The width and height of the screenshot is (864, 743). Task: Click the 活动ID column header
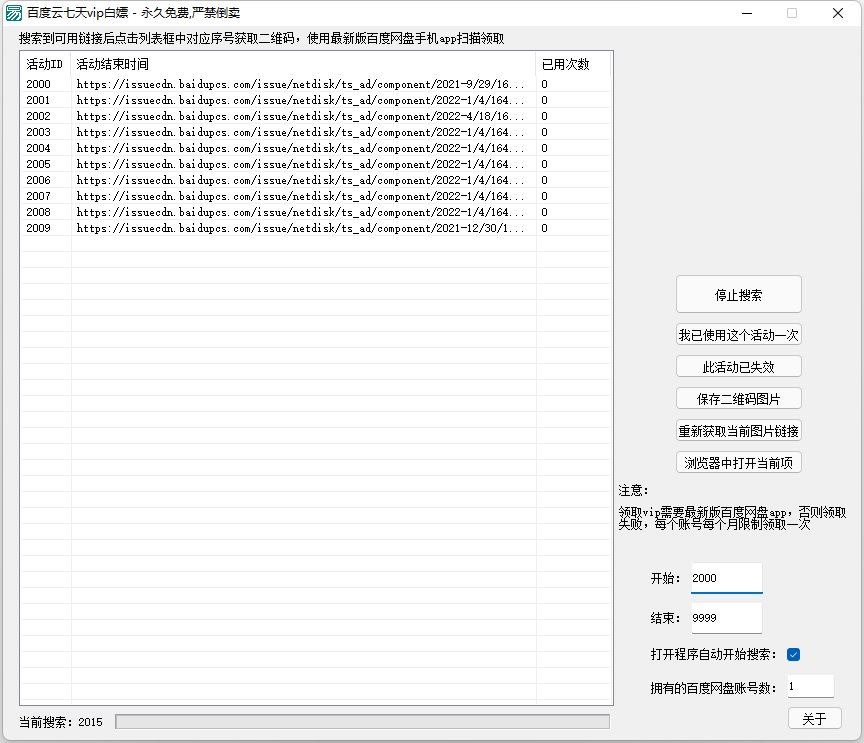click(43, 63)
